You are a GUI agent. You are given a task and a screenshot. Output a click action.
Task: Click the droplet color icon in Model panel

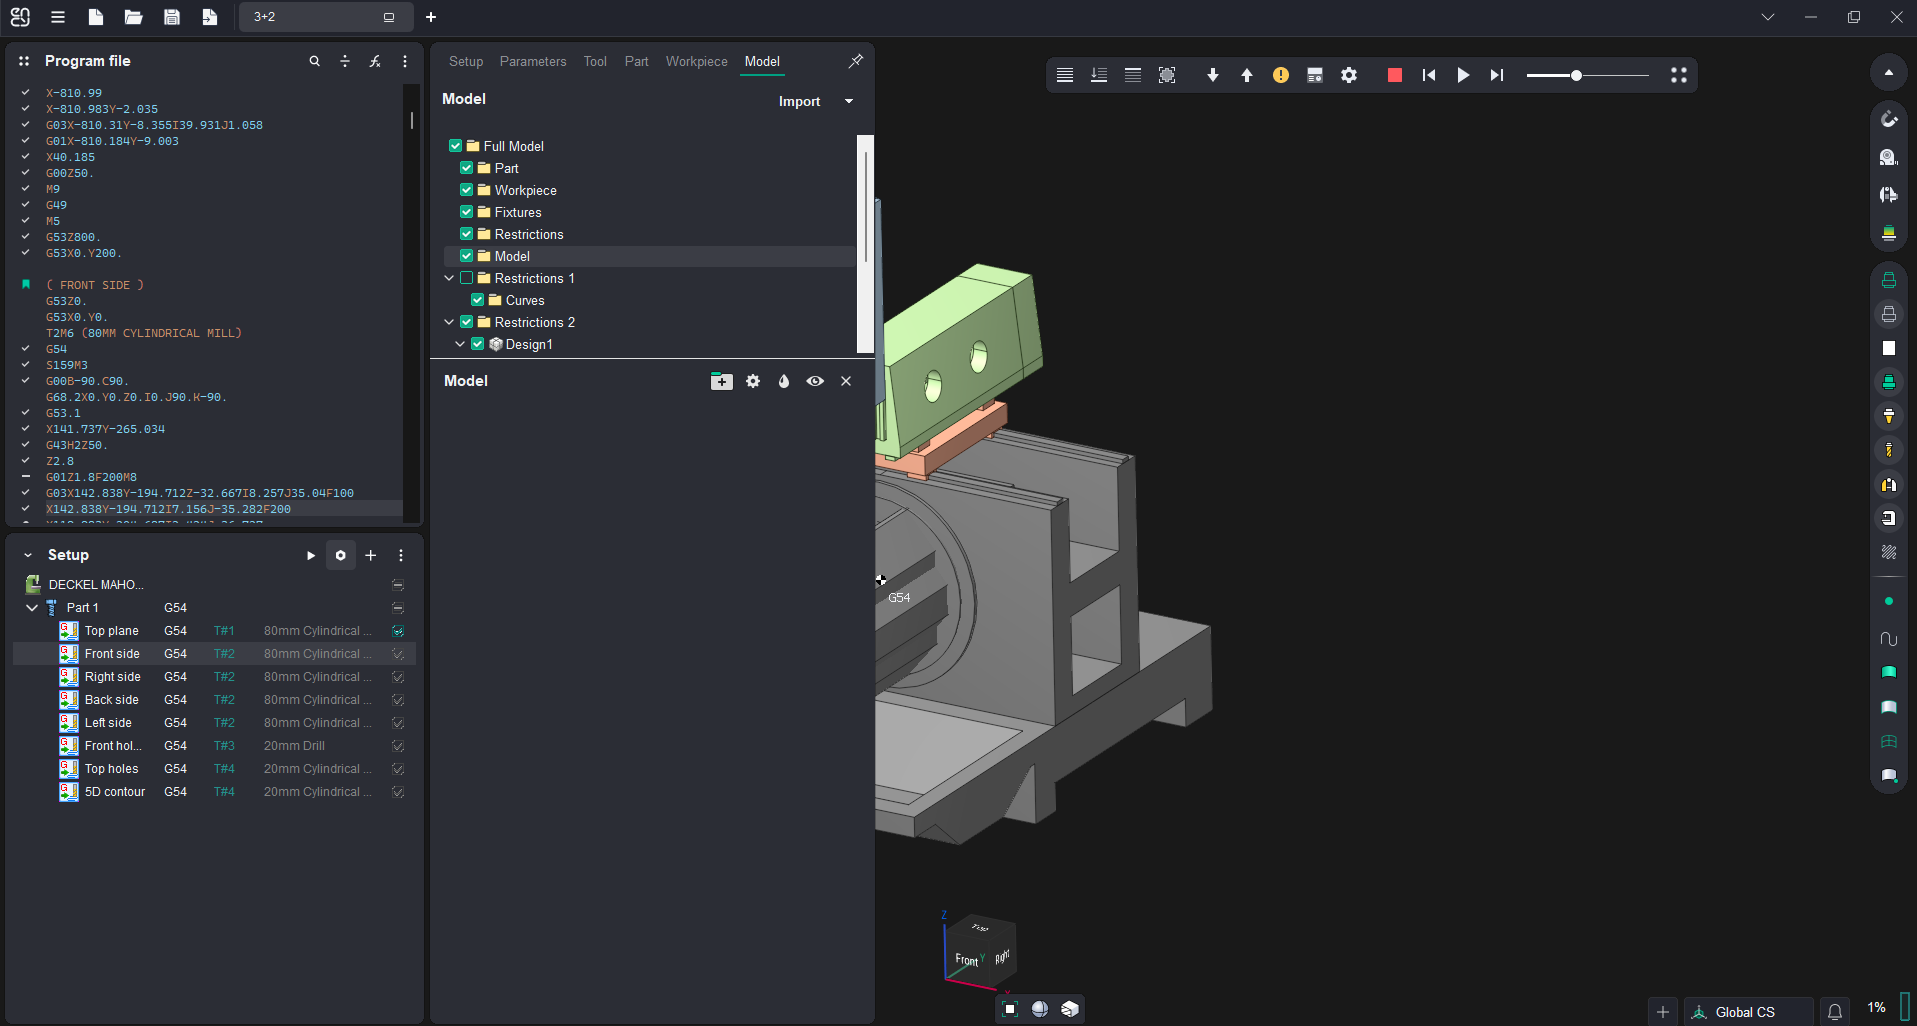point(784,381)
